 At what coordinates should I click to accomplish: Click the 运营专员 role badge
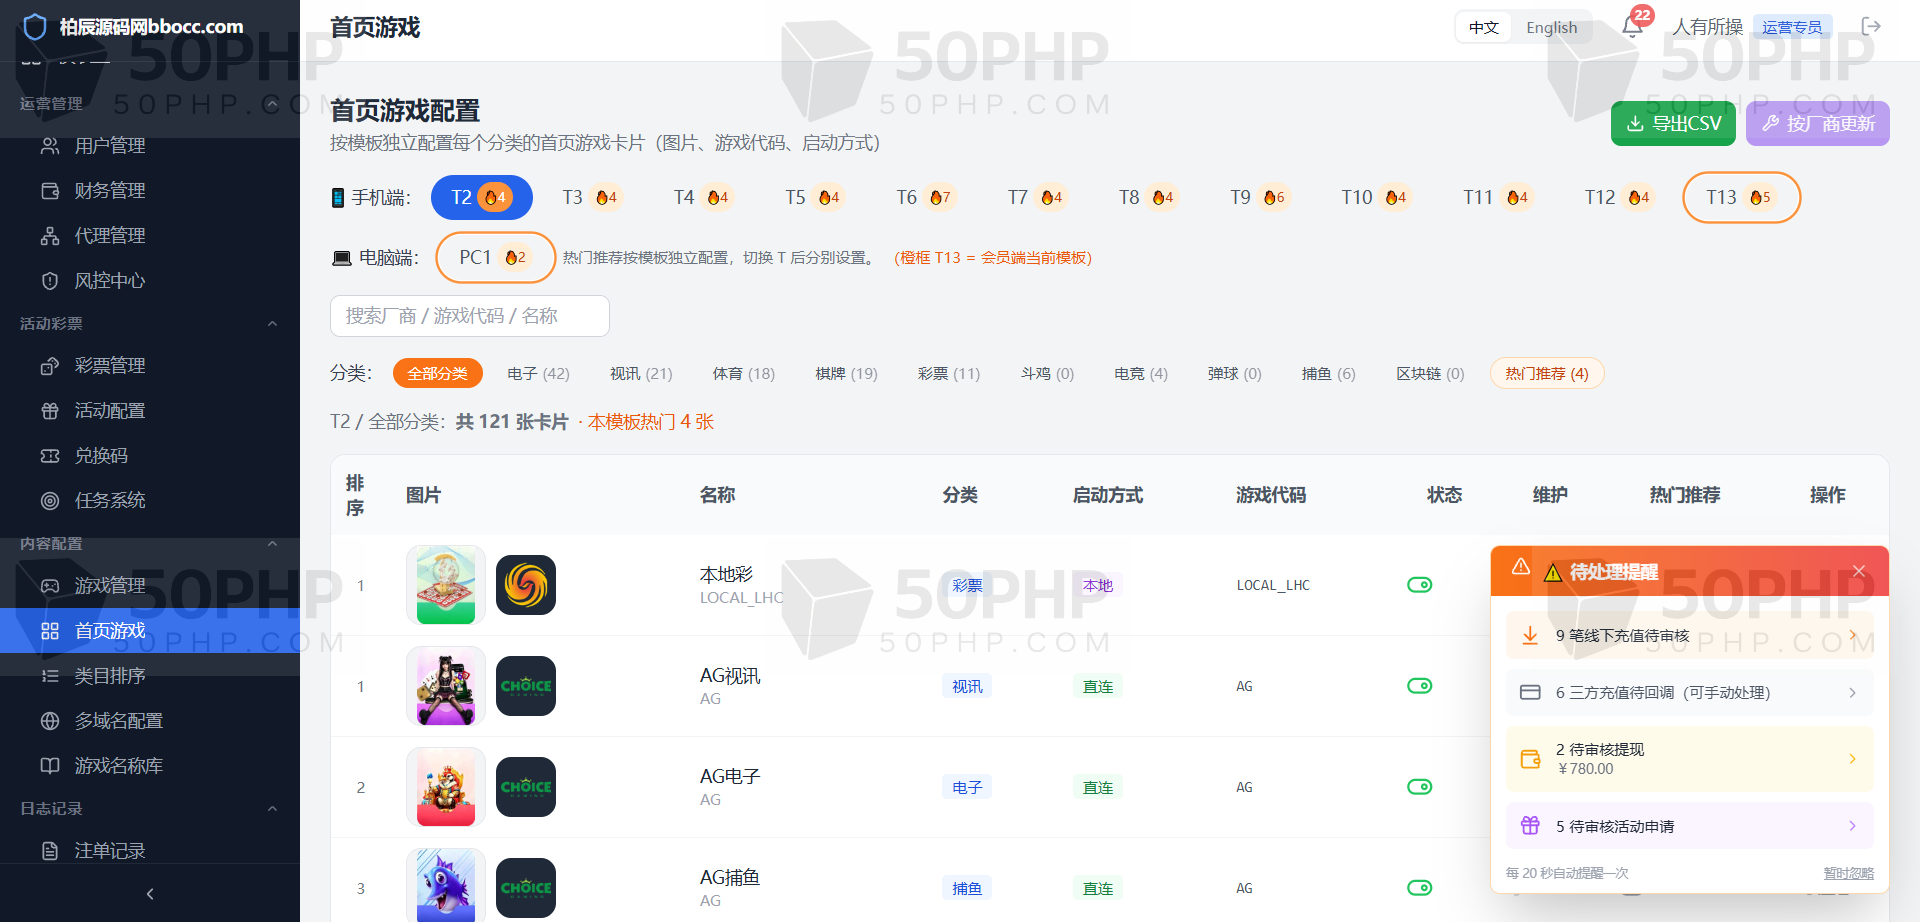1792,27
